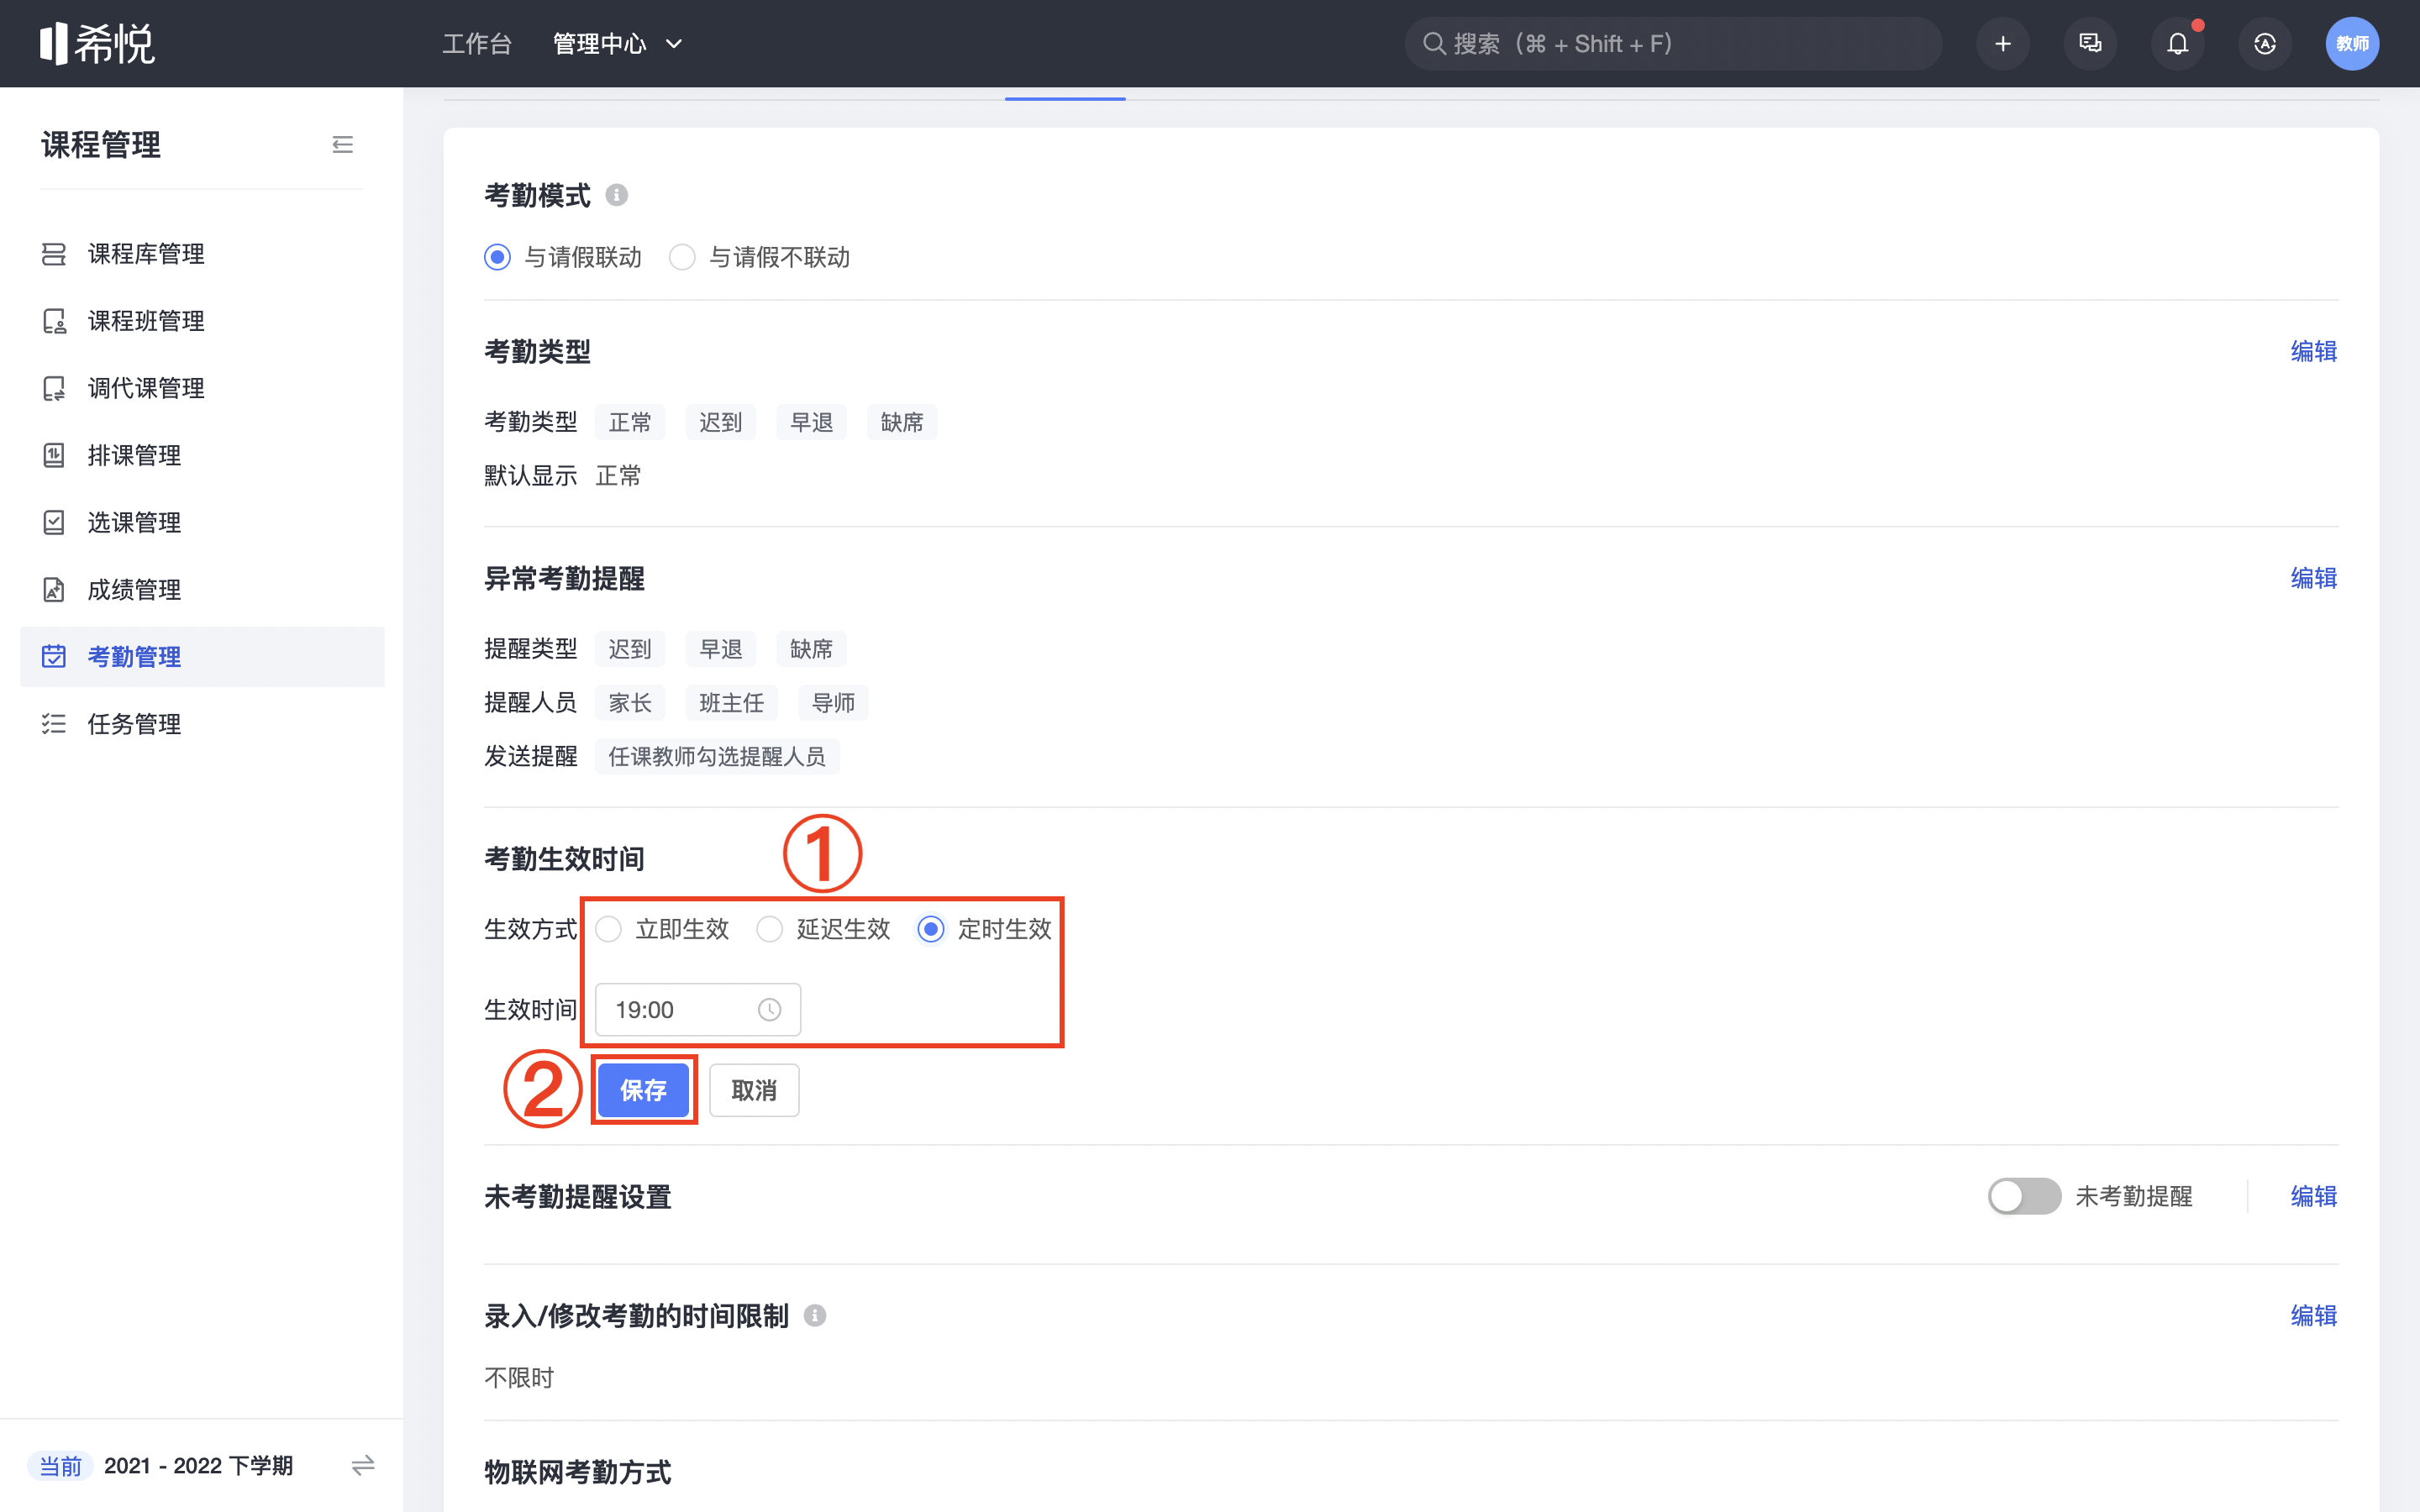Click the info icon next to 考勤模式

point(617,195)
